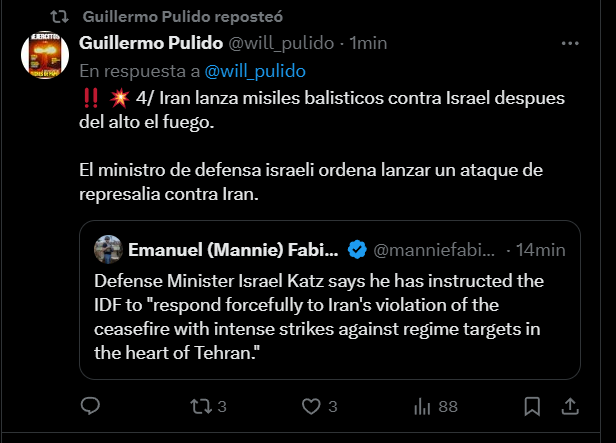Like the tweet with the heart icon
Viewport: 616px width, 443px height.
tap(311, 406)
